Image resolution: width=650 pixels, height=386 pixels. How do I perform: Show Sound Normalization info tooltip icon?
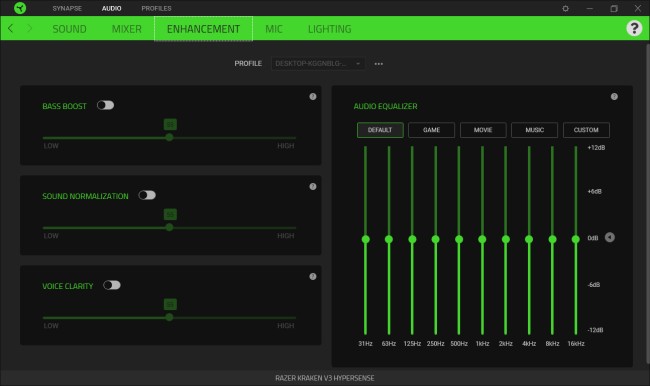[x=313, y=187]
